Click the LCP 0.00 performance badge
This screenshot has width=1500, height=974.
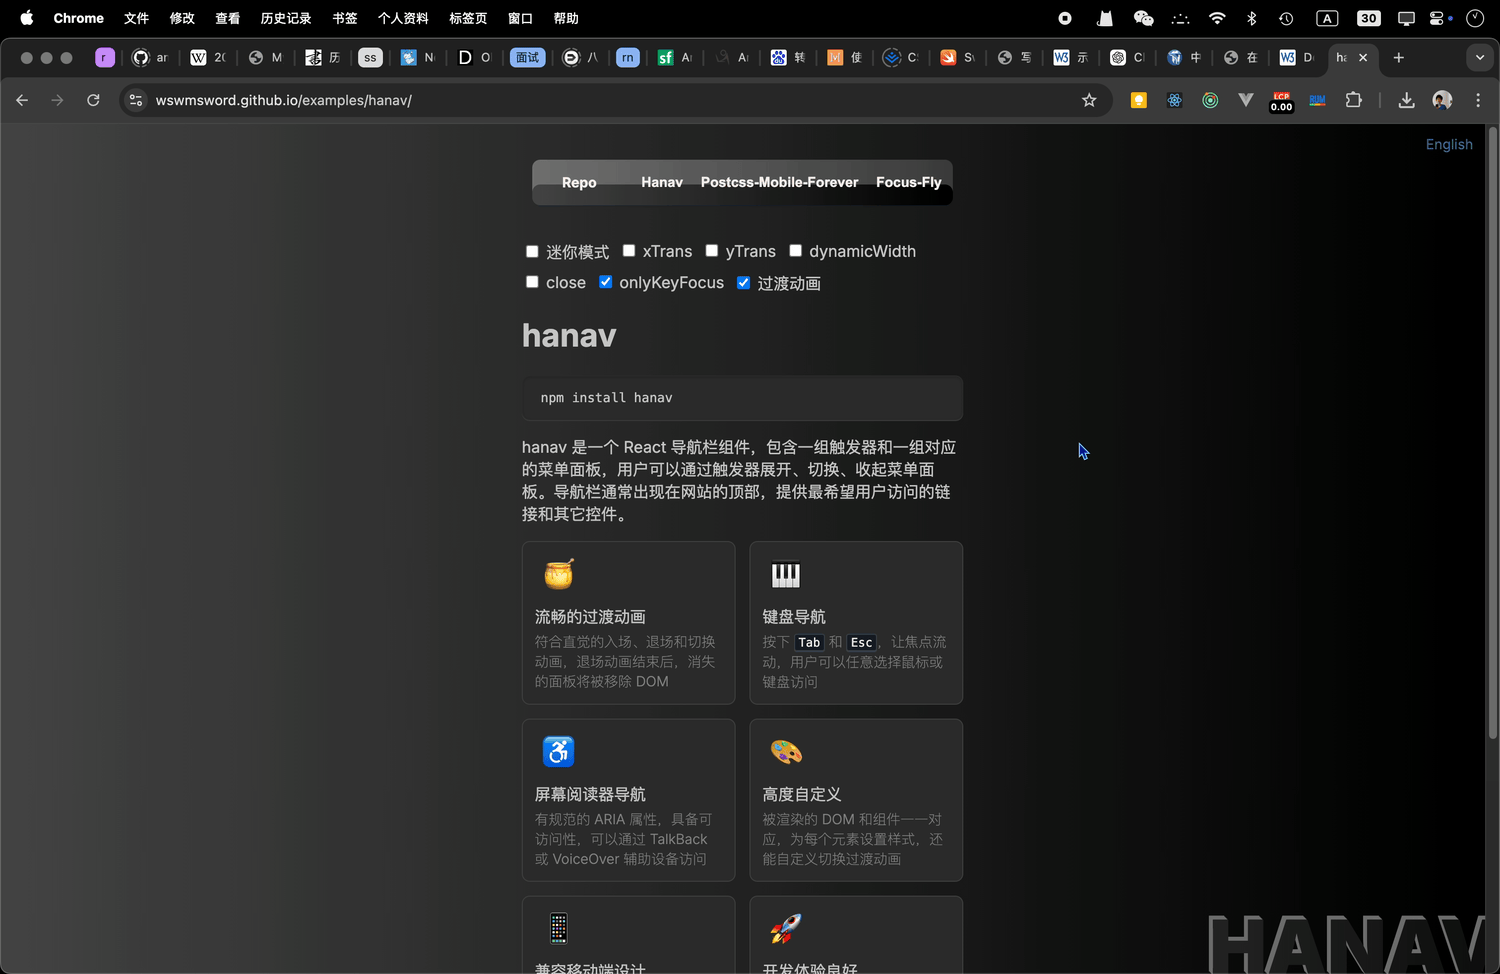pos(1281,100)
